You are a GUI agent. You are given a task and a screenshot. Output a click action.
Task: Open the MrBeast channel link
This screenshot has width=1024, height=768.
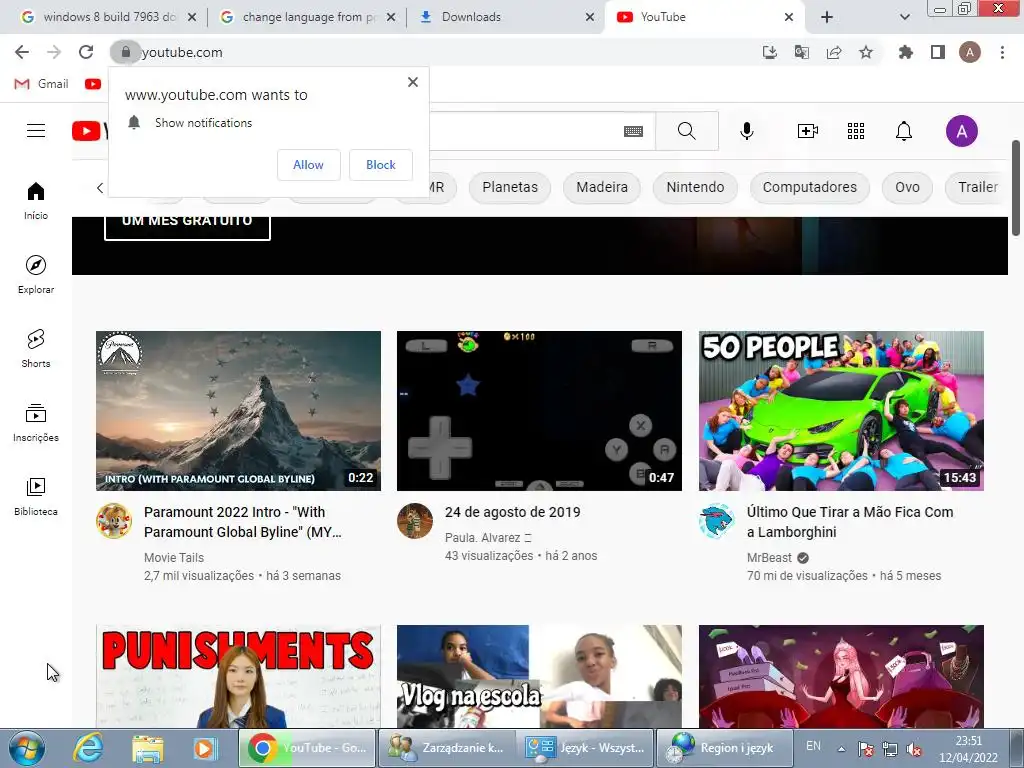[769, 558]
